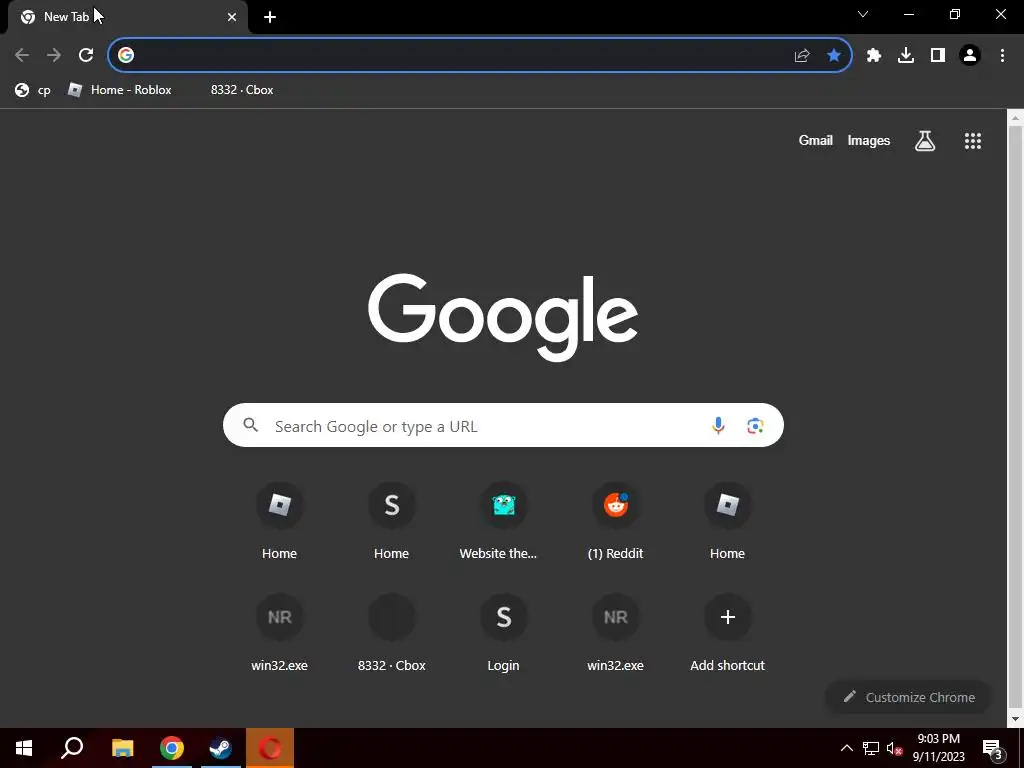Open the Extensions puzzle icon
Viewport: 1024px width, 768px height.
(874, 55)
